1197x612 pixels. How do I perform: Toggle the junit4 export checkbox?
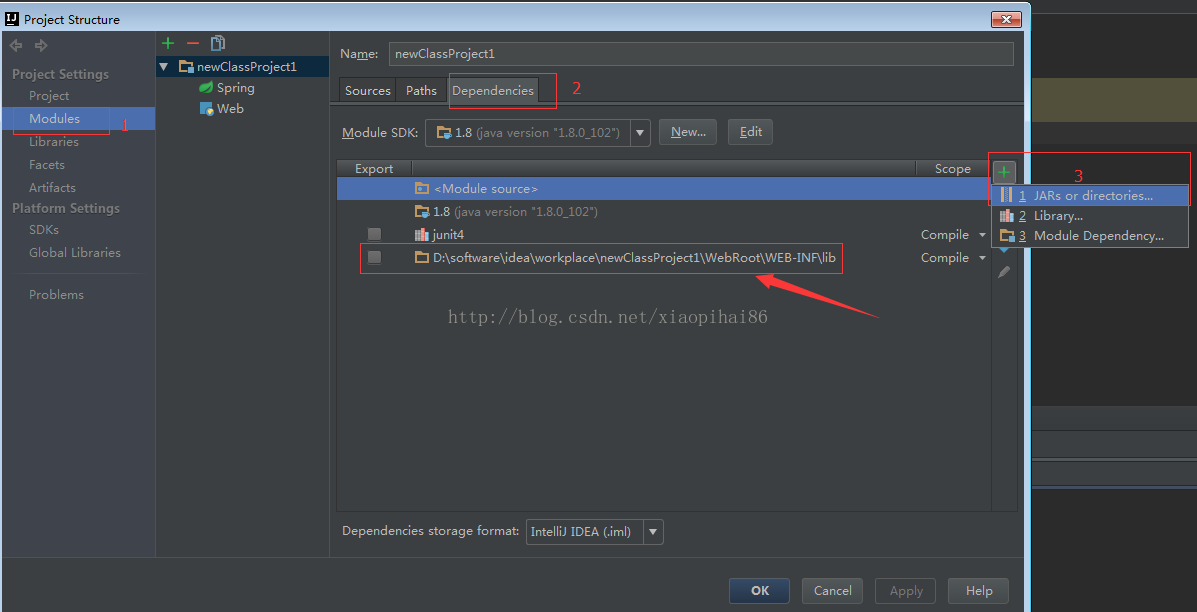click(374, 235)
